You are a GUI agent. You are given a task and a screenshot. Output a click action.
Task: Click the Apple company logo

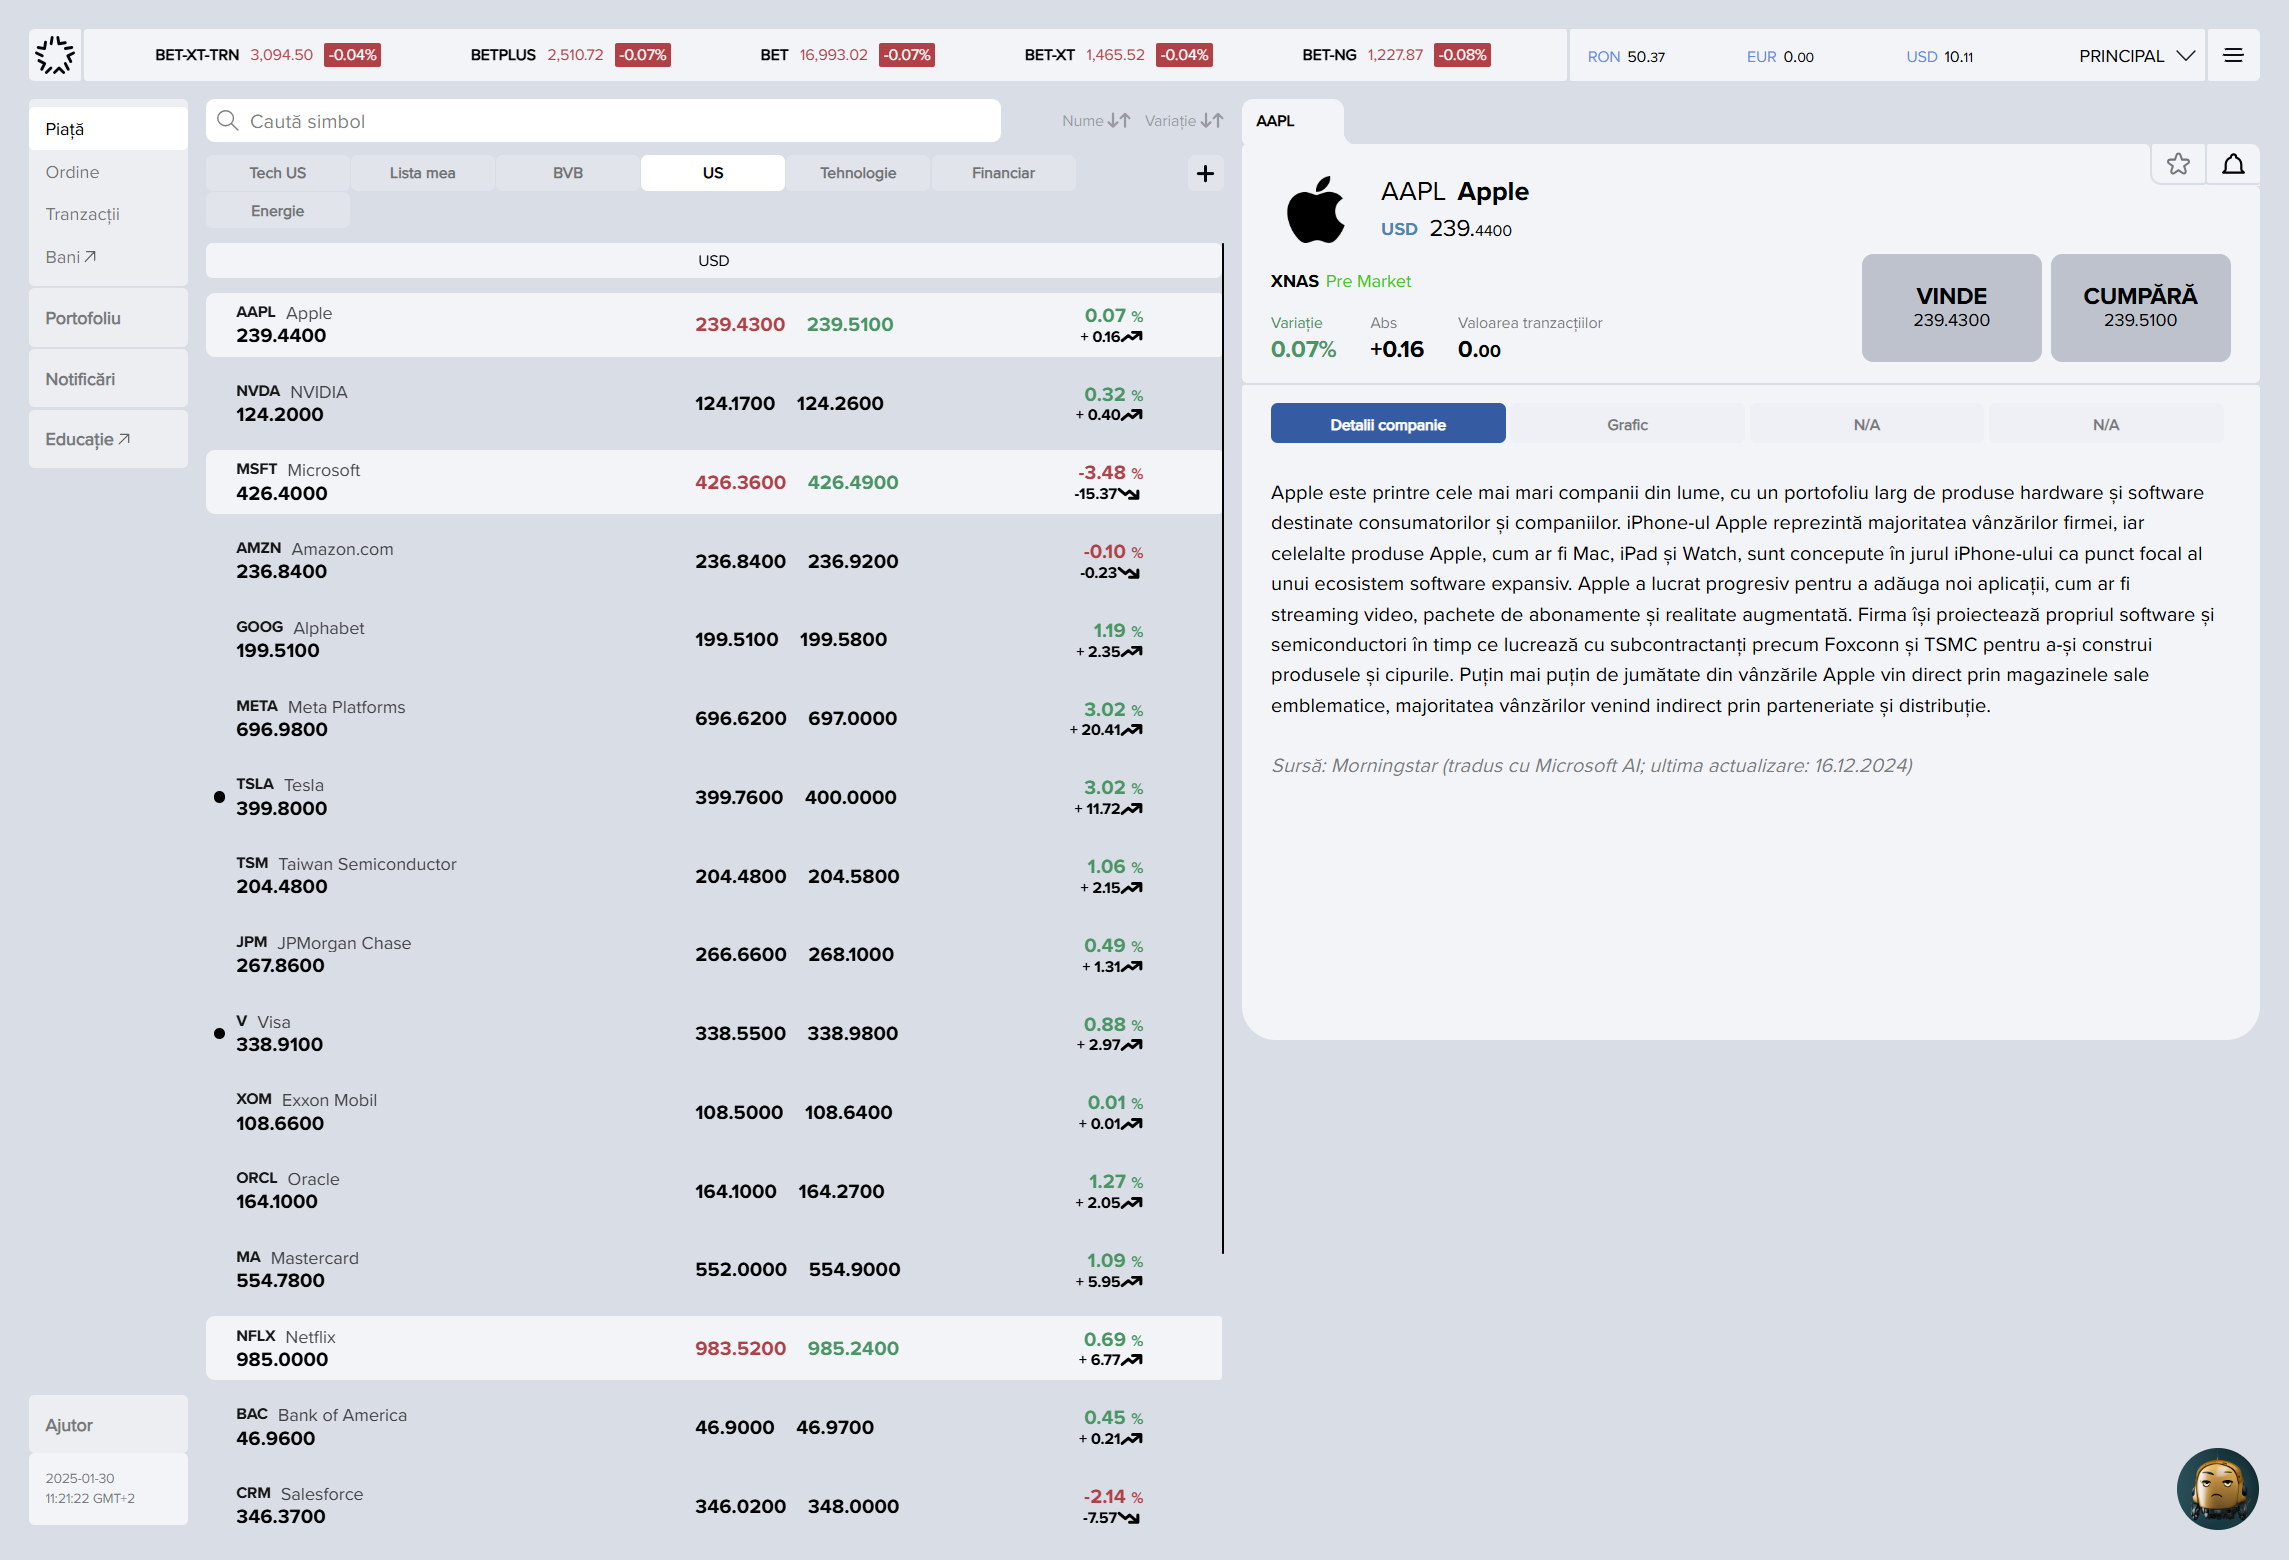pyautogui.click(x=1315, y=210)
